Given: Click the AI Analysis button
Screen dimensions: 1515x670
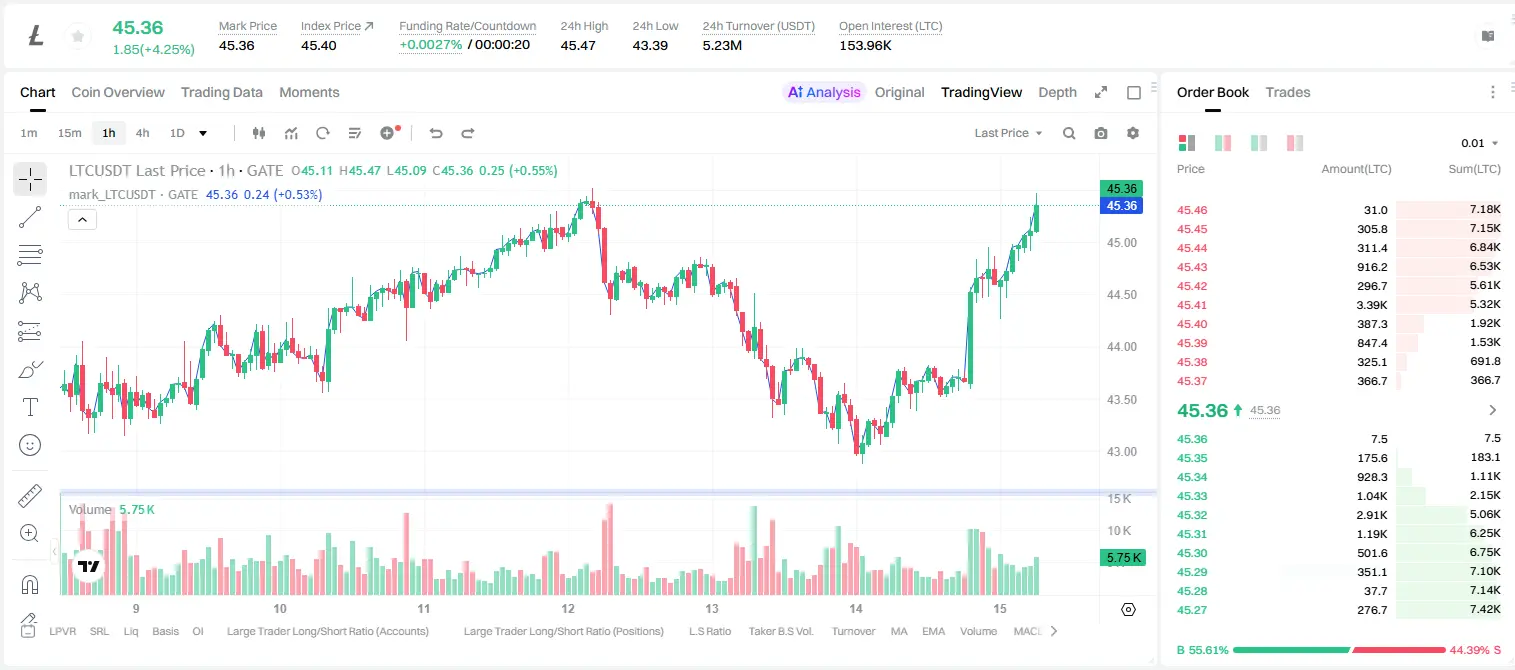Looking at the screenshot, I should (x=824, y=92).
